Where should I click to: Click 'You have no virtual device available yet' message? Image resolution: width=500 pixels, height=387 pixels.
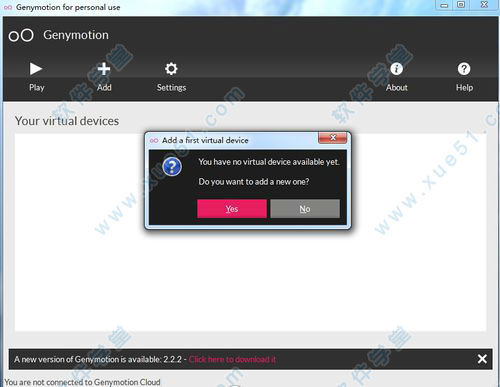[269, 162]
